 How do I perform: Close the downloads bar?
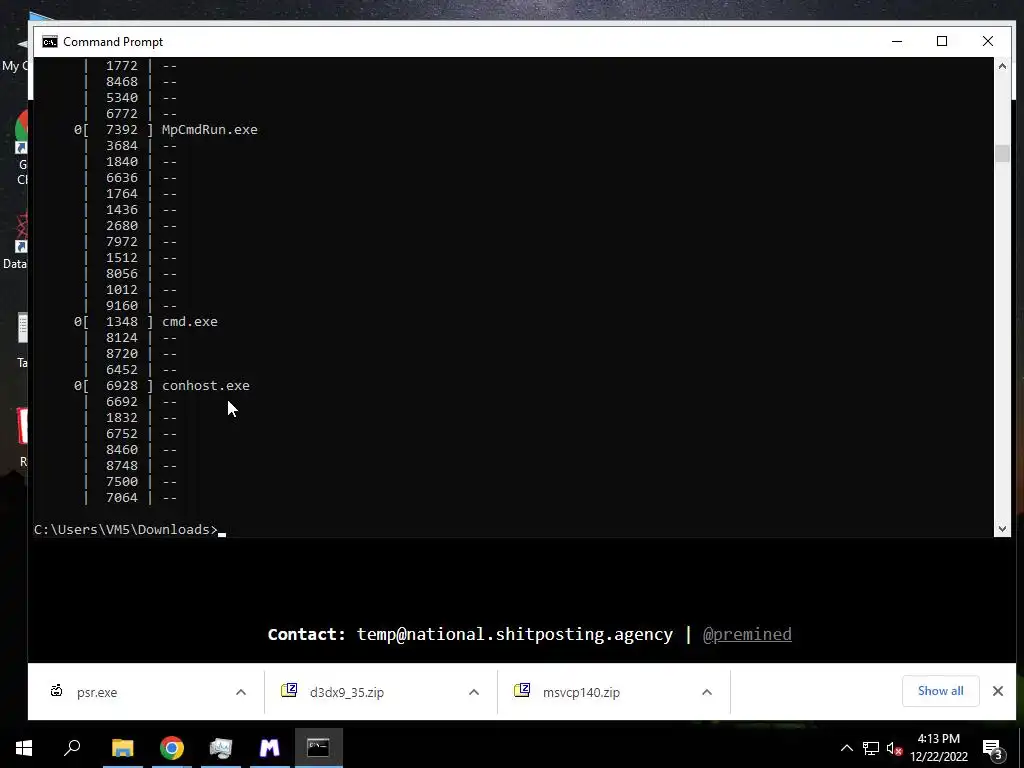(998, 691)
